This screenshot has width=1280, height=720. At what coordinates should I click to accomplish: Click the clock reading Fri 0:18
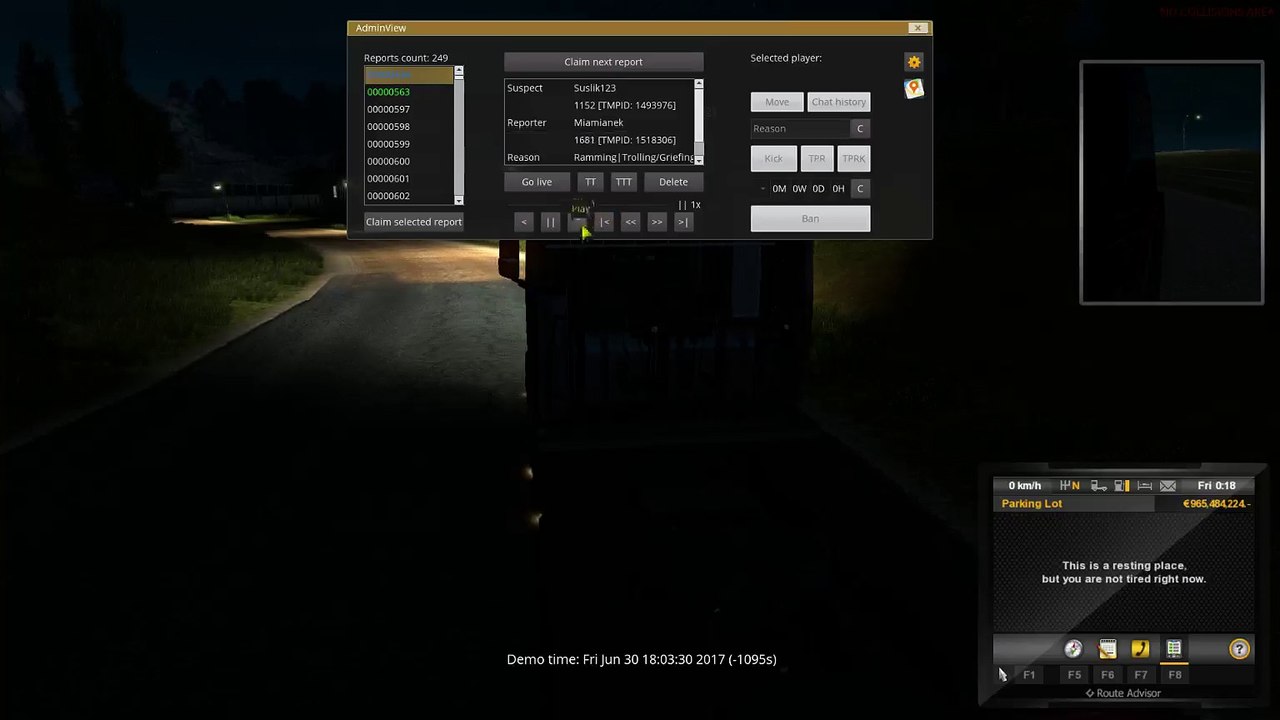pyautogui.click(x=1217, y=486)
